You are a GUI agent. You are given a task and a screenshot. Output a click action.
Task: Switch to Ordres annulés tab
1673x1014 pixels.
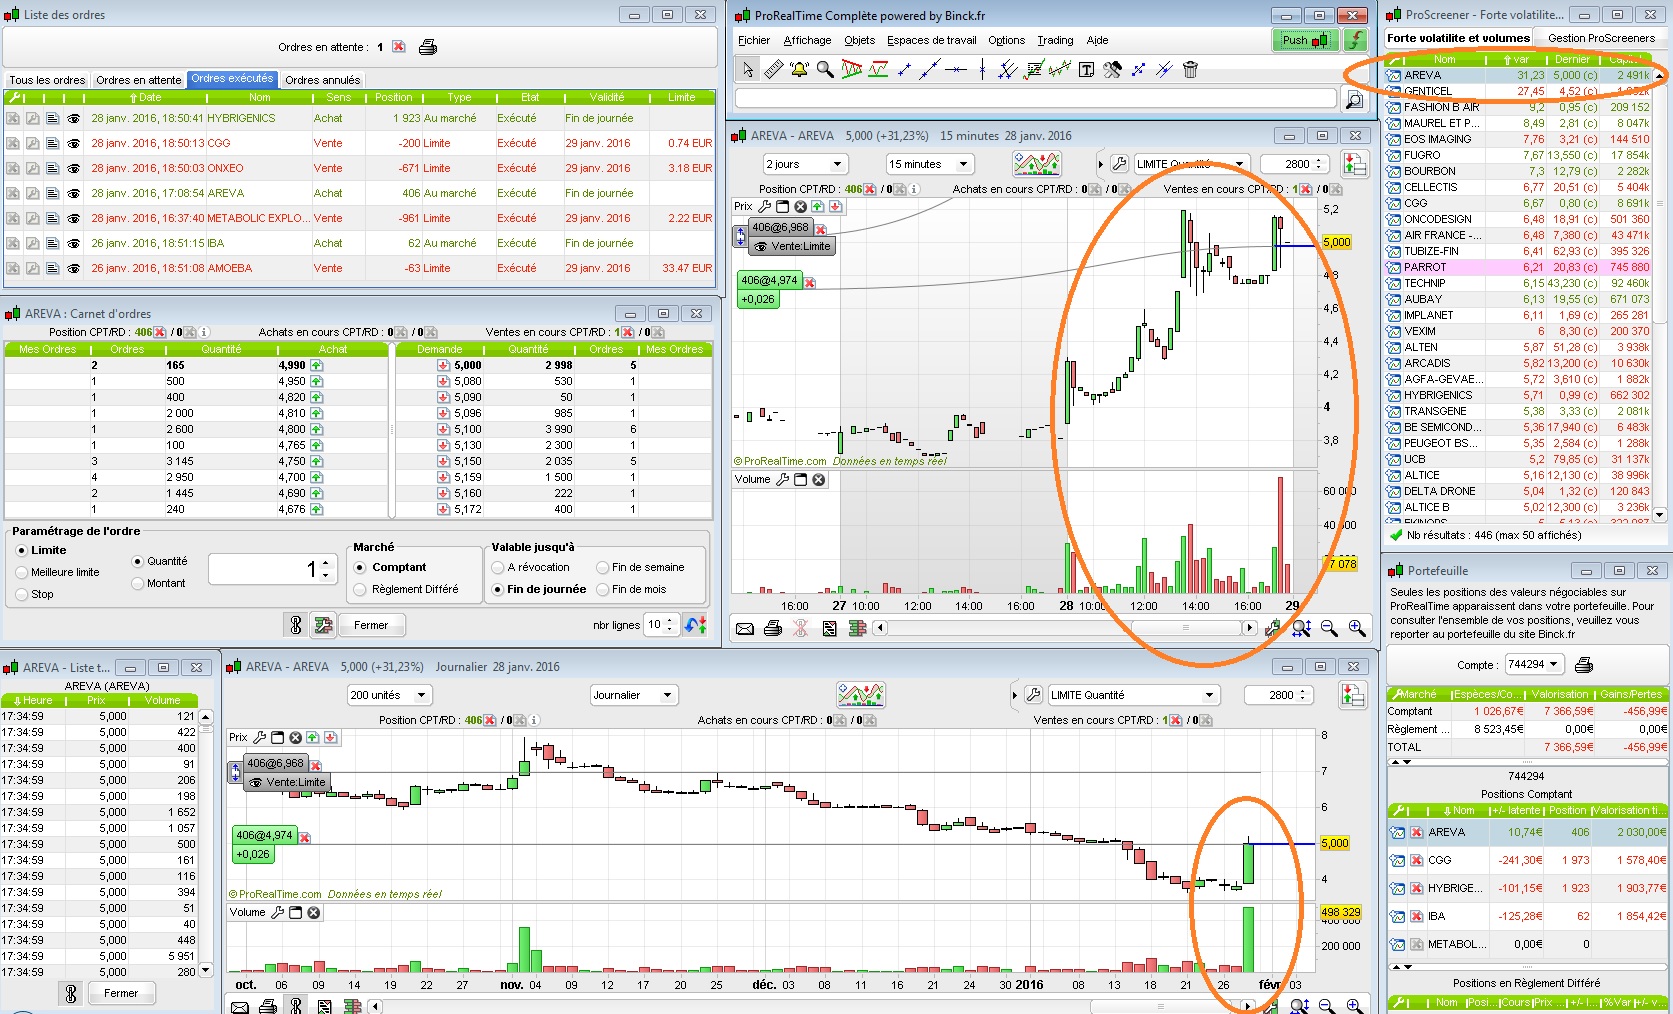tap(322, 80)
